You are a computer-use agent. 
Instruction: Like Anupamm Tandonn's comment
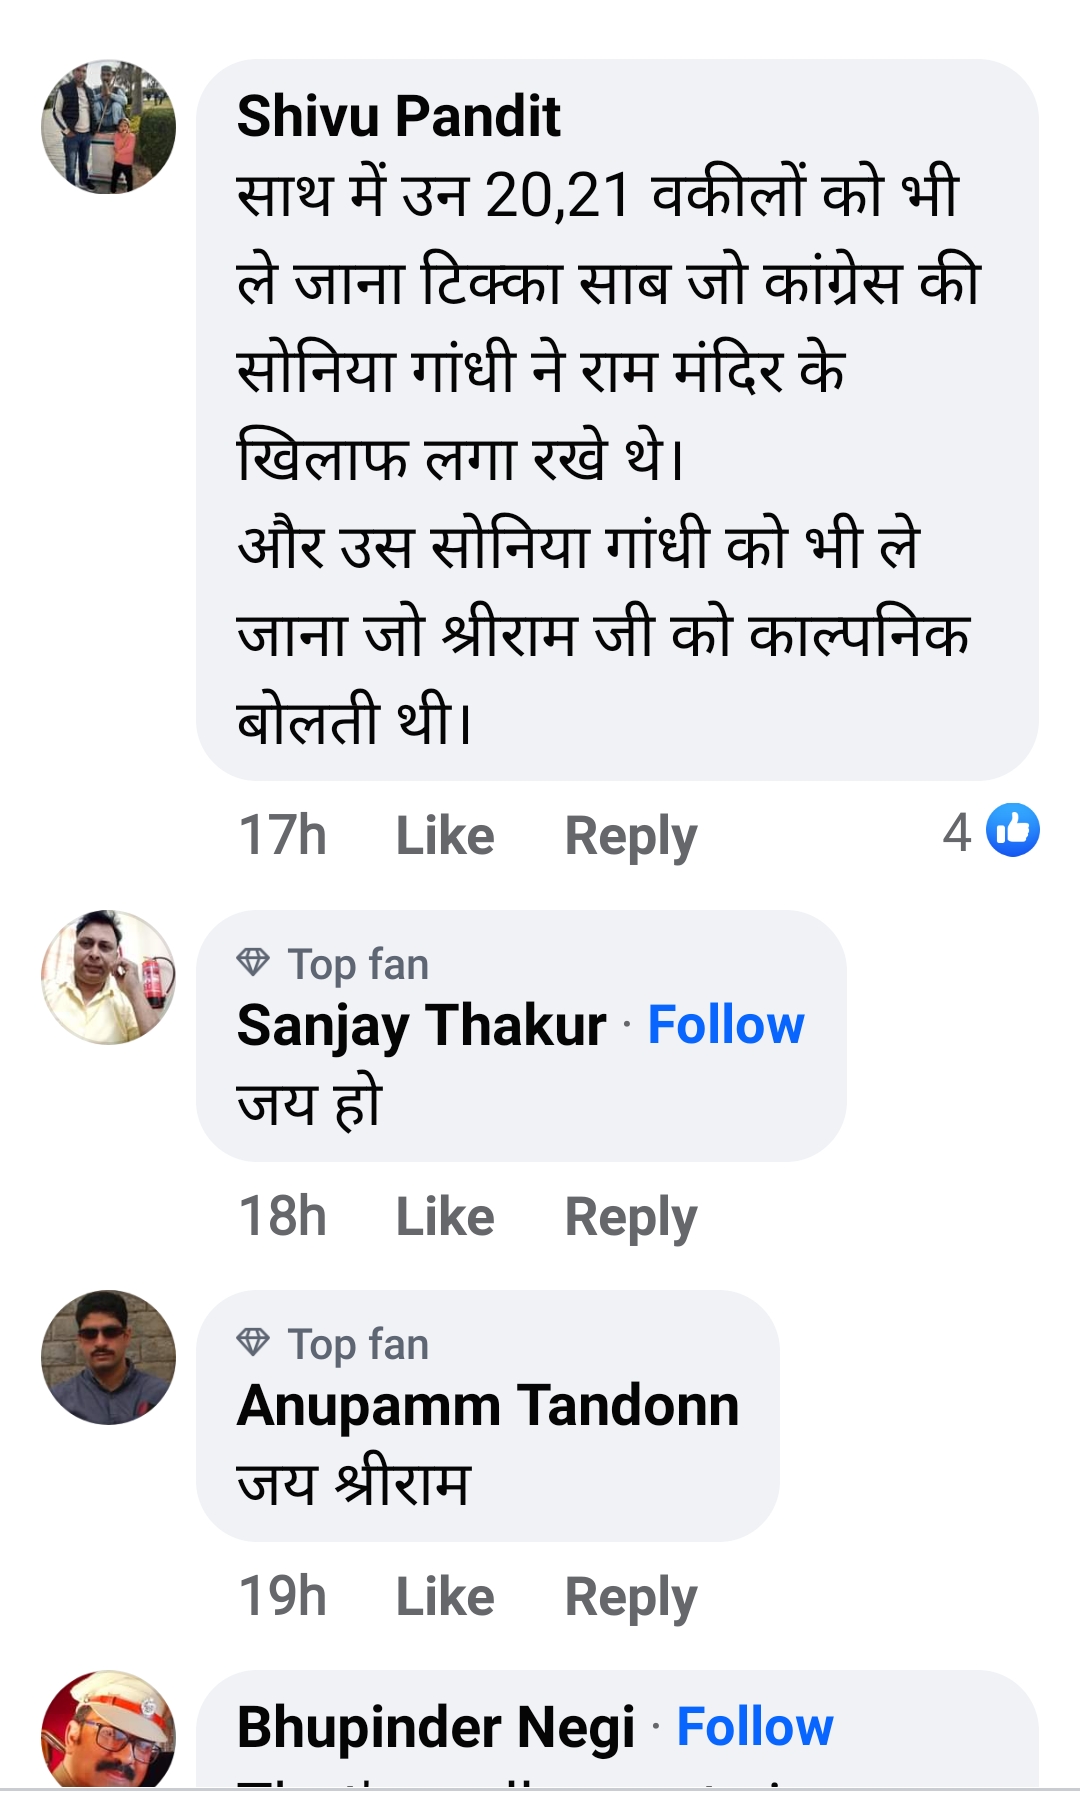pyautogui.click(x=445, y=1596)
